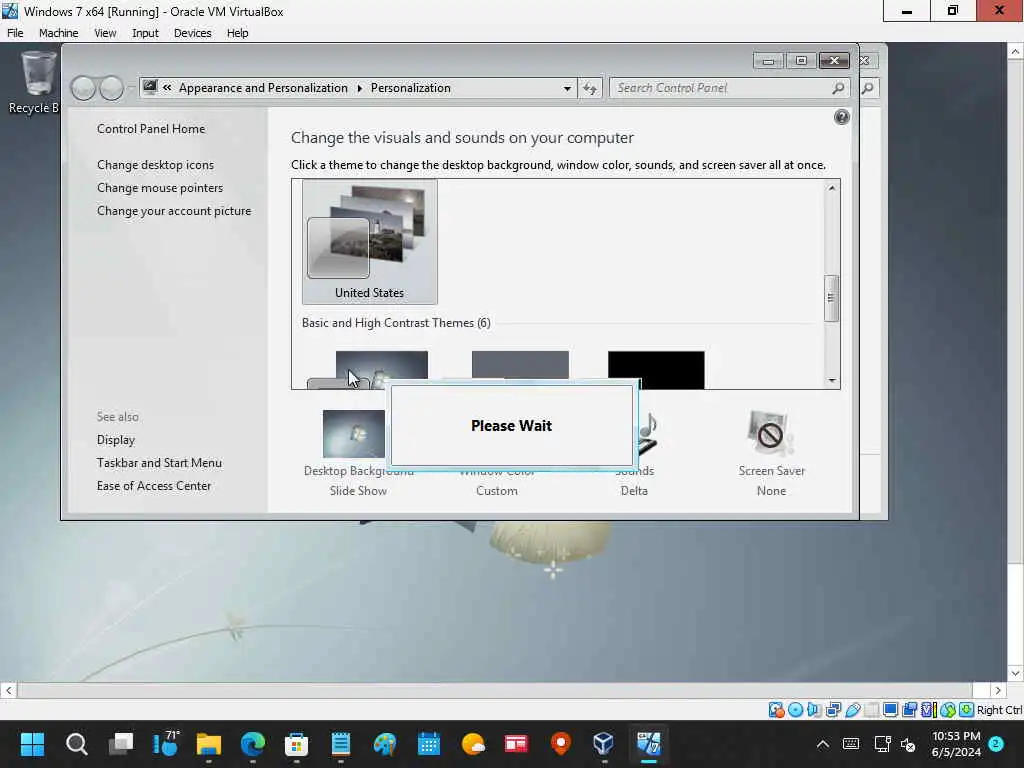Show hidden system tray icons chevron
The image size is (1024, 768).
(823, 744)
